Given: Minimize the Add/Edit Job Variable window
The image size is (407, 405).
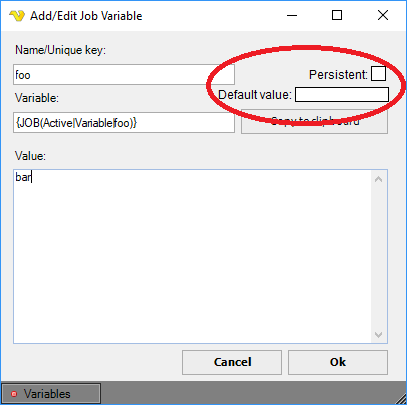Looking at the screenshot, I should point(292,15).
